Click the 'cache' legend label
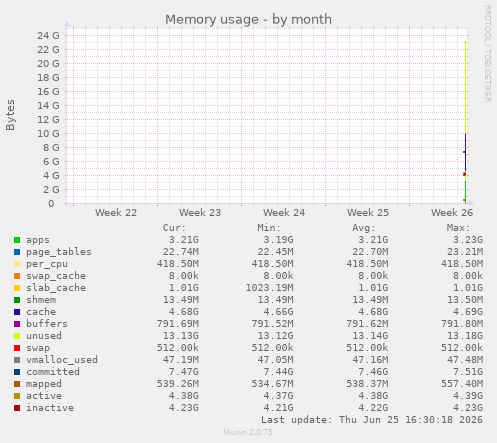Viewport: 497px width, 443px height. 41,312
